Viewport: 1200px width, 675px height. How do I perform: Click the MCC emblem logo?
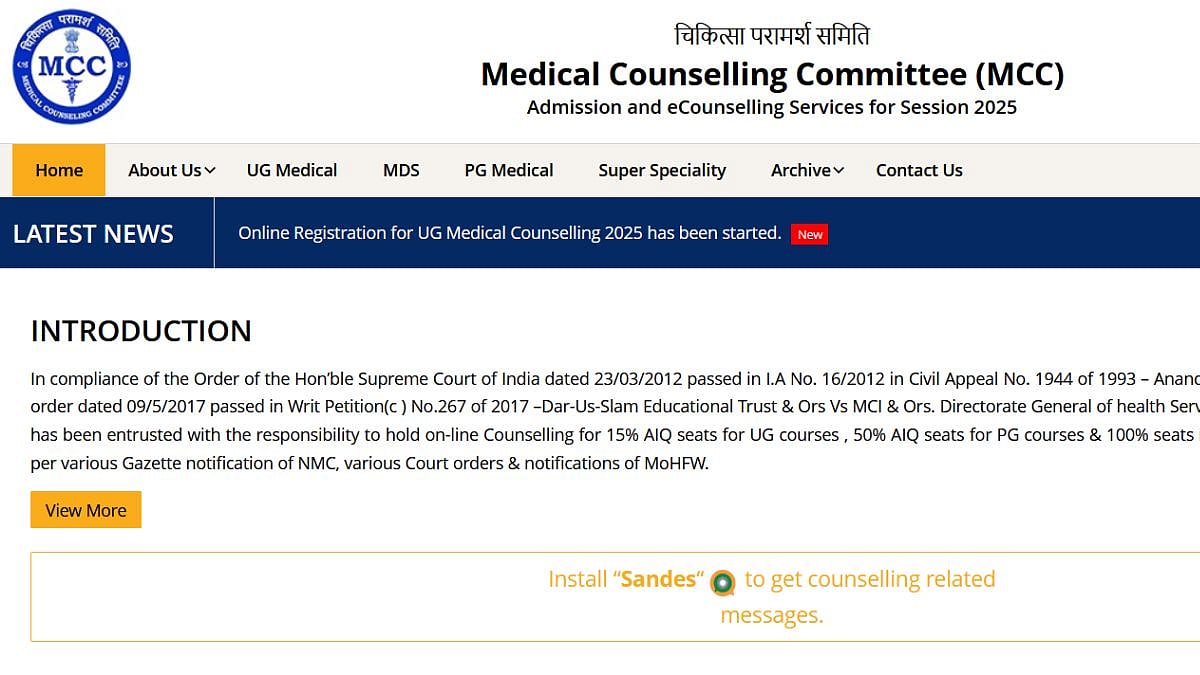(71, 65)
